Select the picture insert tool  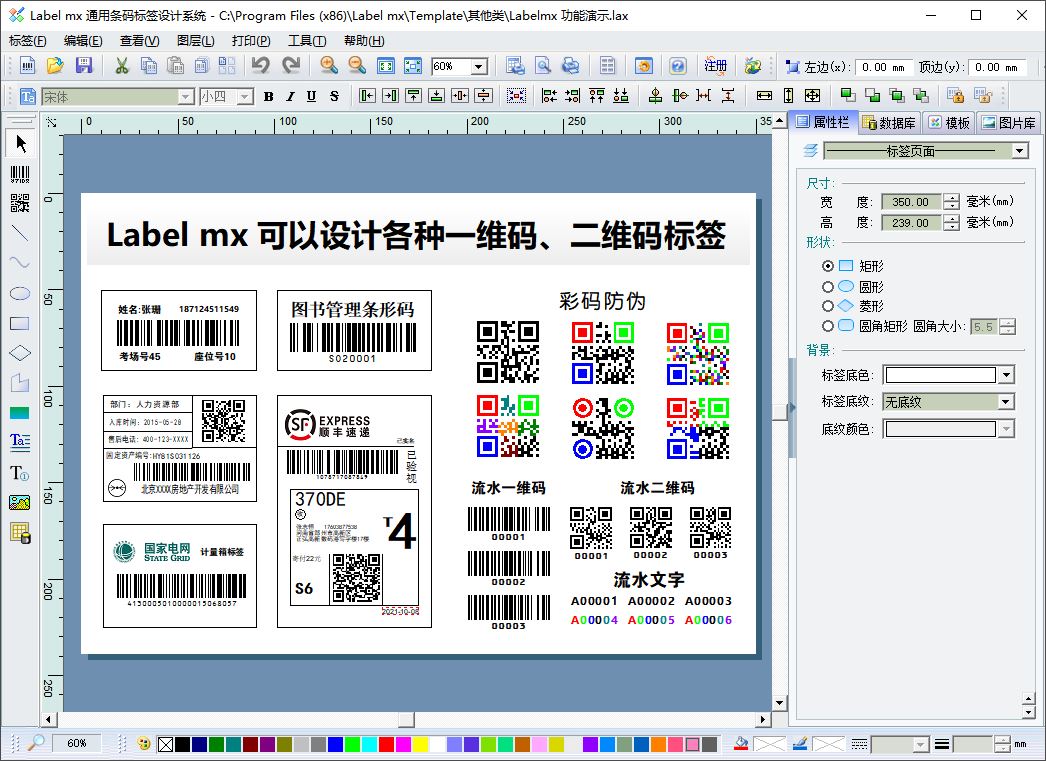click(20, 502)
